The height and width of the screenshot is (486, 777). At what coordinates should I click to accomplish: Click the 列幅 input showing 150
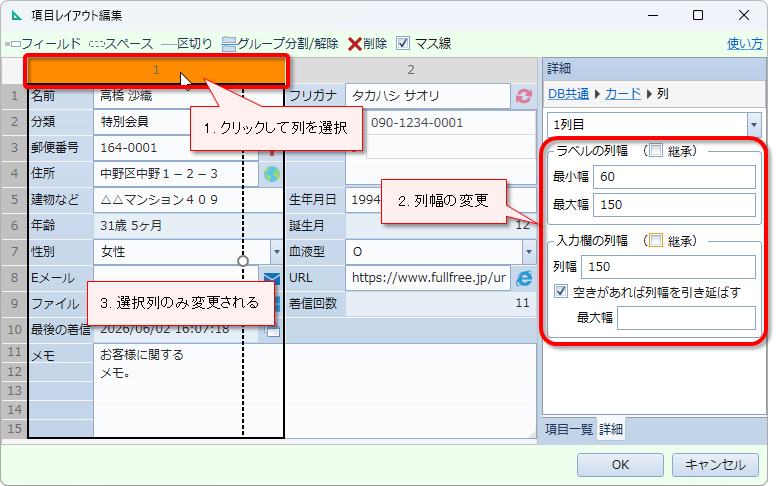[x=668, y=267]
